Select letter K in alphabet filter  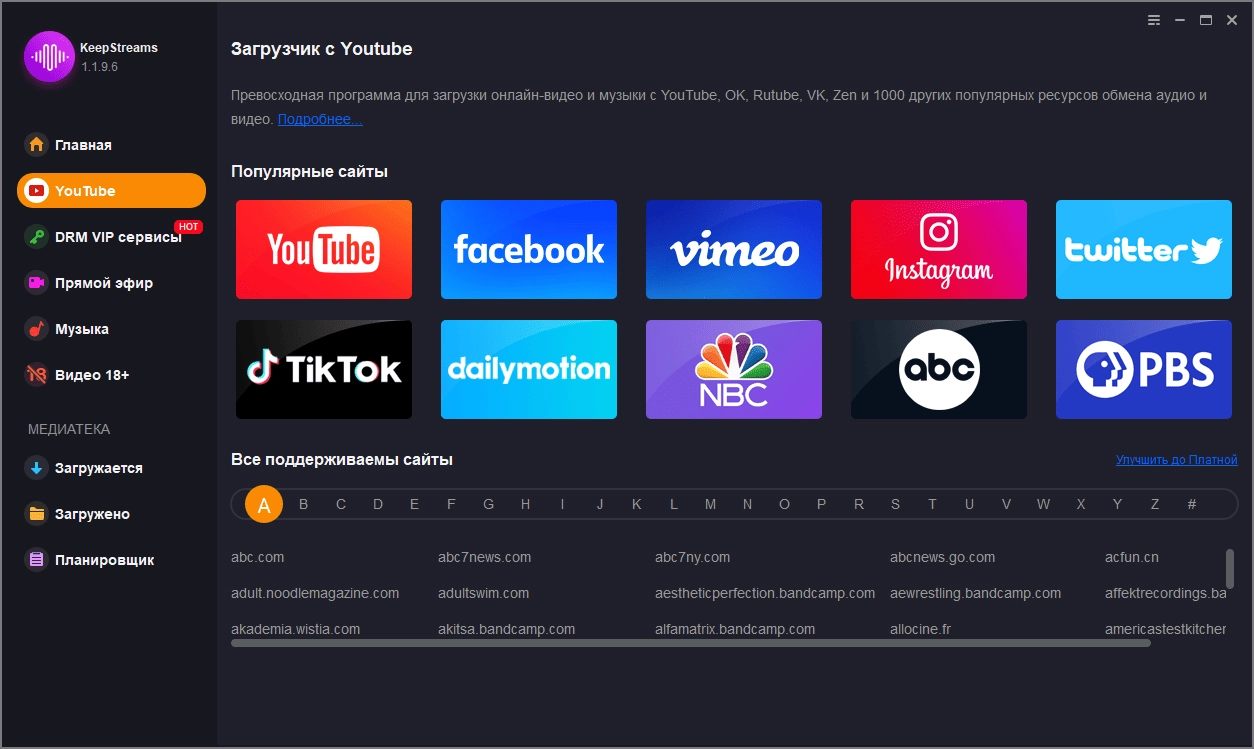click(636, 505)
